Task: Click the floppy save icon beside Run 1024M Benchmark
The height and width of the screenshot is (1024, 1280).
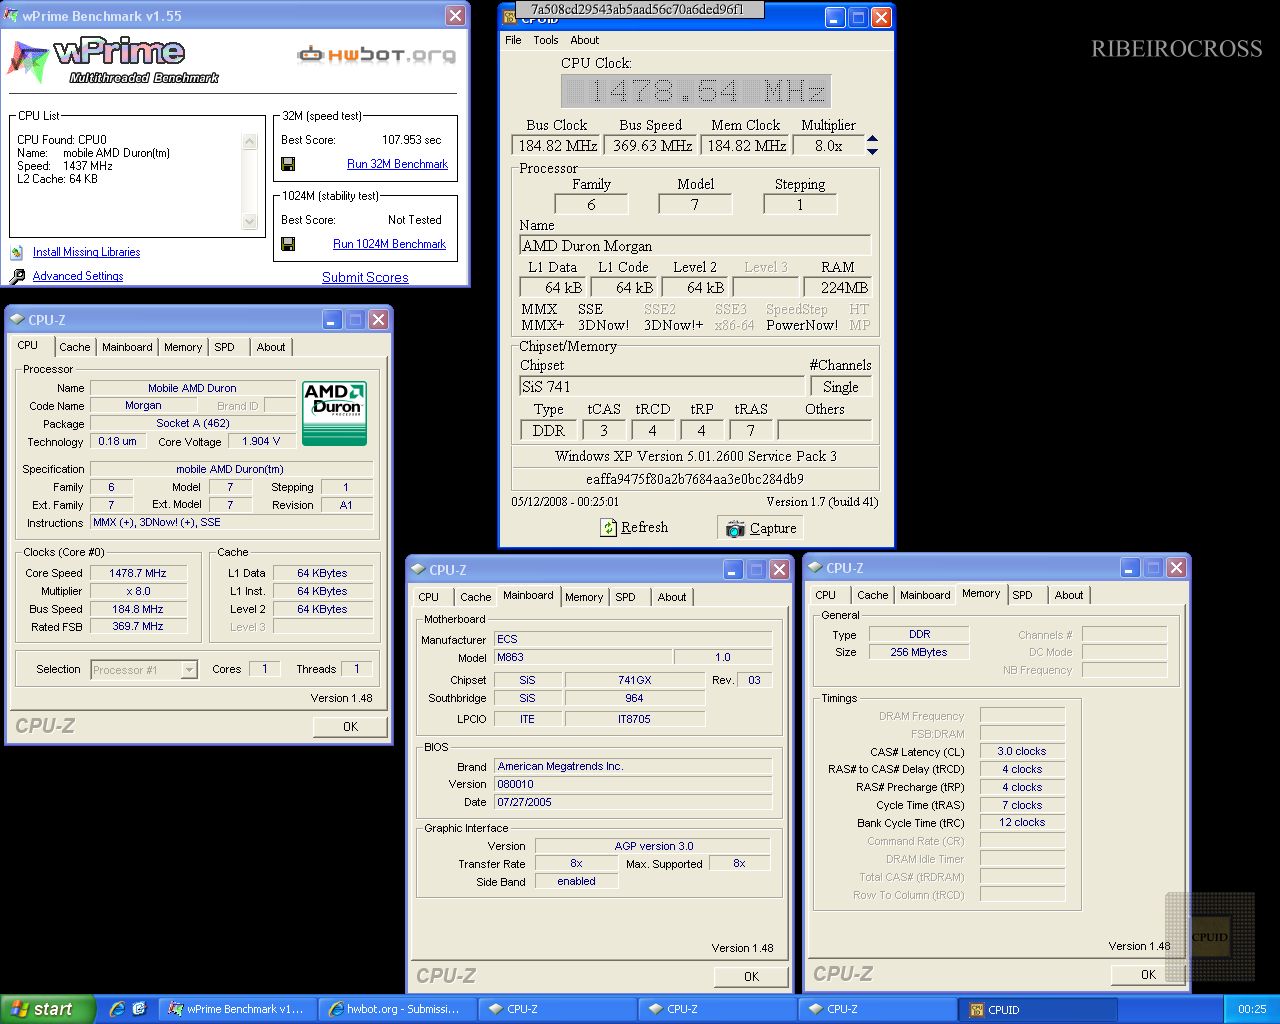Action: click(x=288, y=244)
